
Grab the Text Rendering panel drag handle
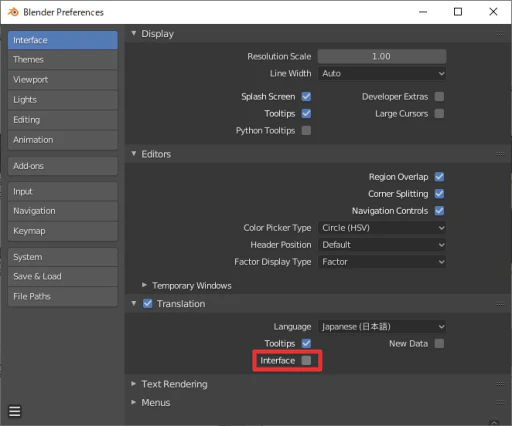tap(500, 384)
